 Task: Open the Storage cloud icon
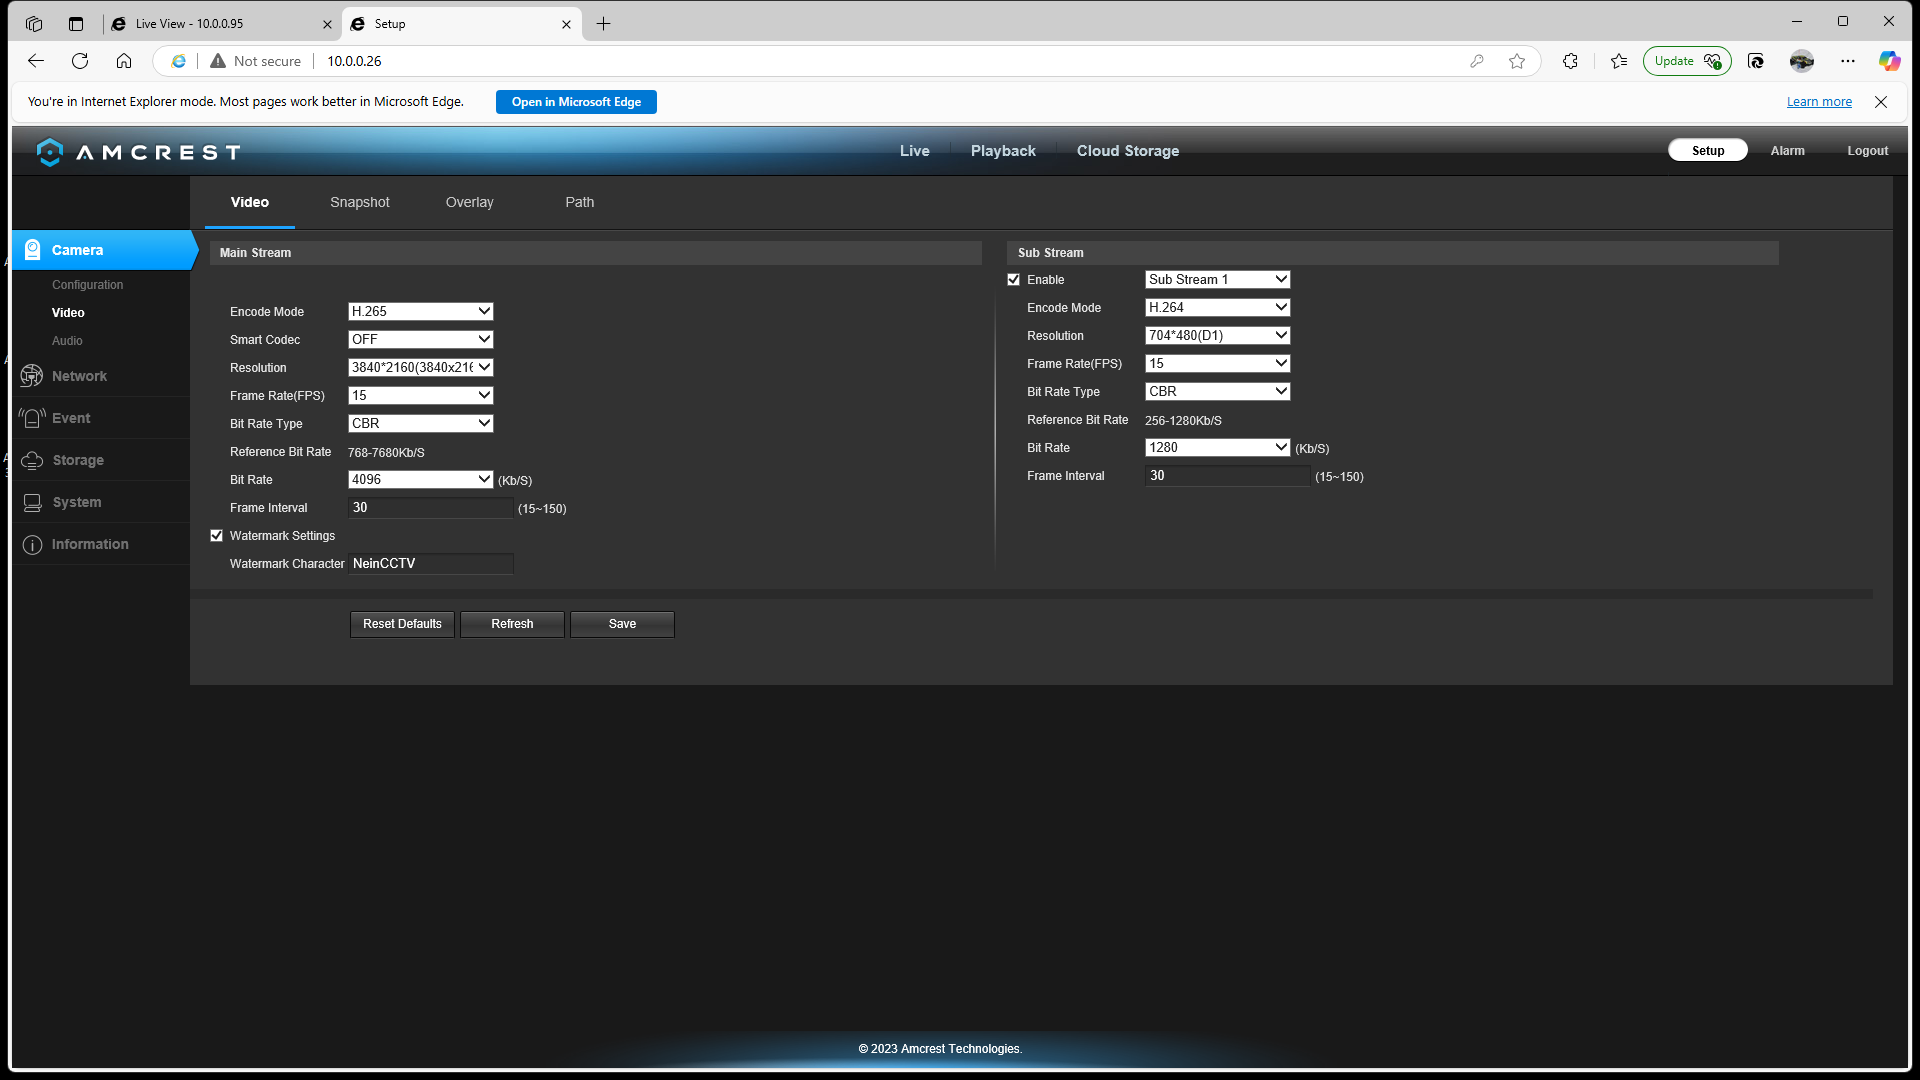click(x=32, y=460)
